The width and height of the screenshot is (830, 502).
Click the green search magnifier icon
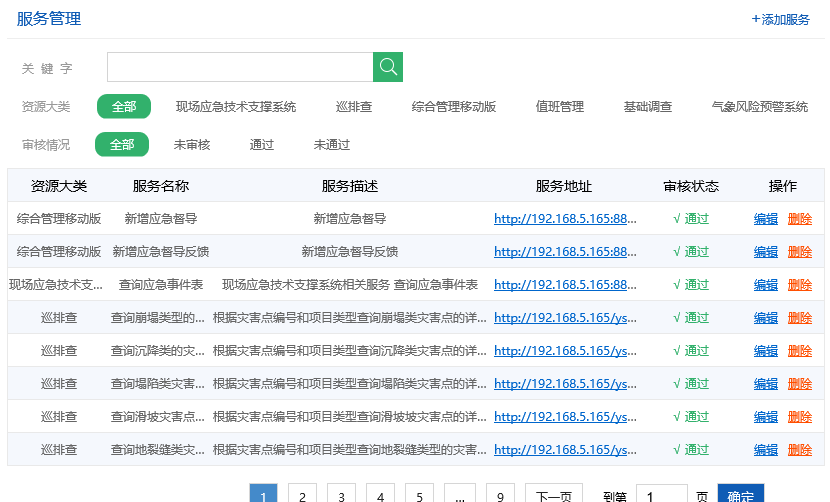388,67
